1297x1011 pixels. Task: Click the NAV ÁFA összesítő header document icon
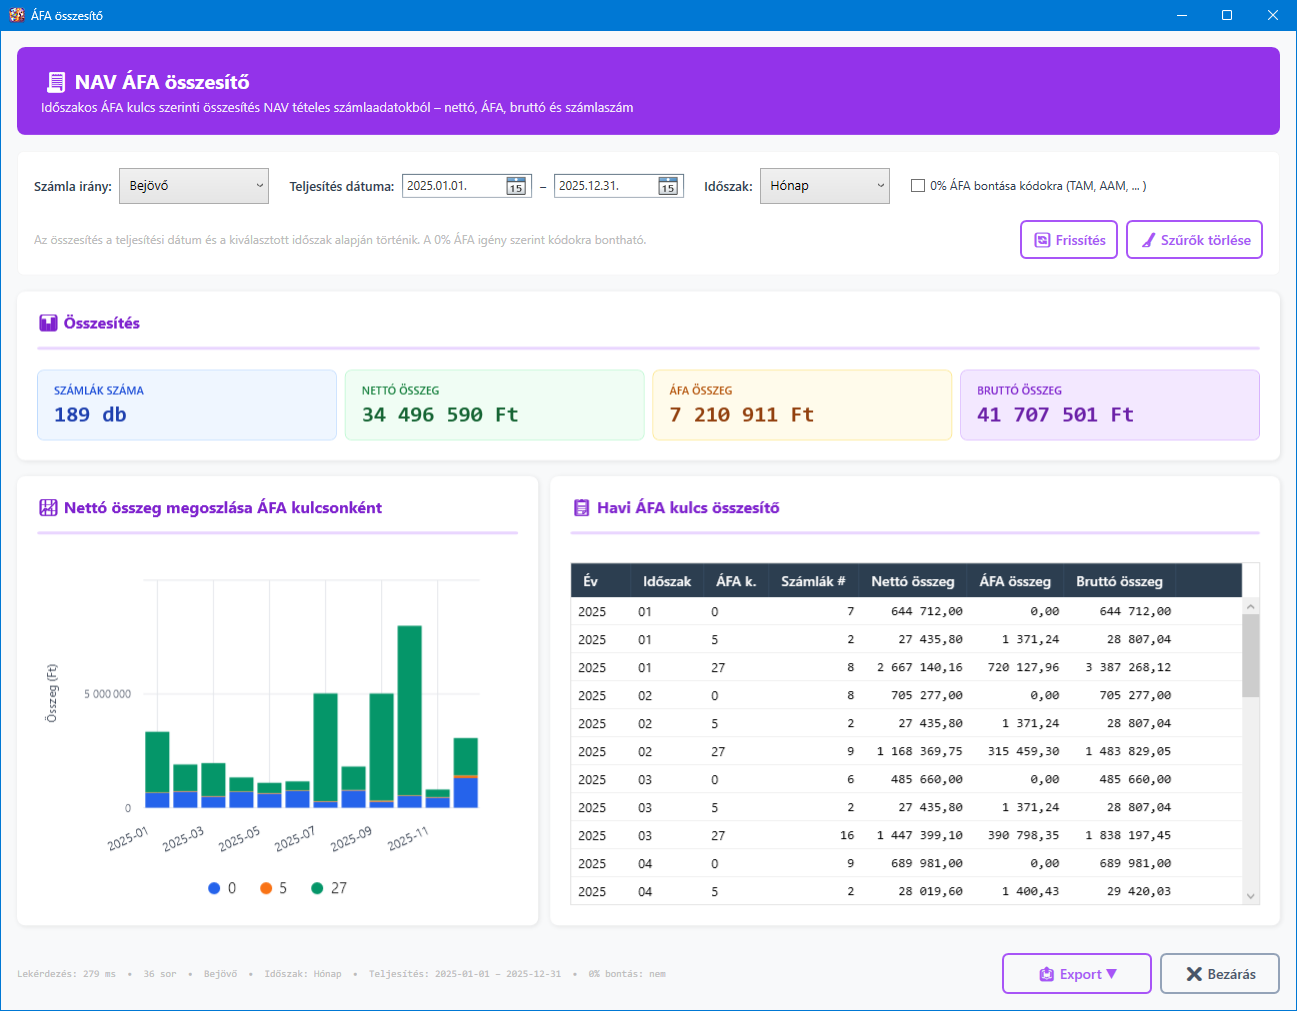[x=56, y=82]
